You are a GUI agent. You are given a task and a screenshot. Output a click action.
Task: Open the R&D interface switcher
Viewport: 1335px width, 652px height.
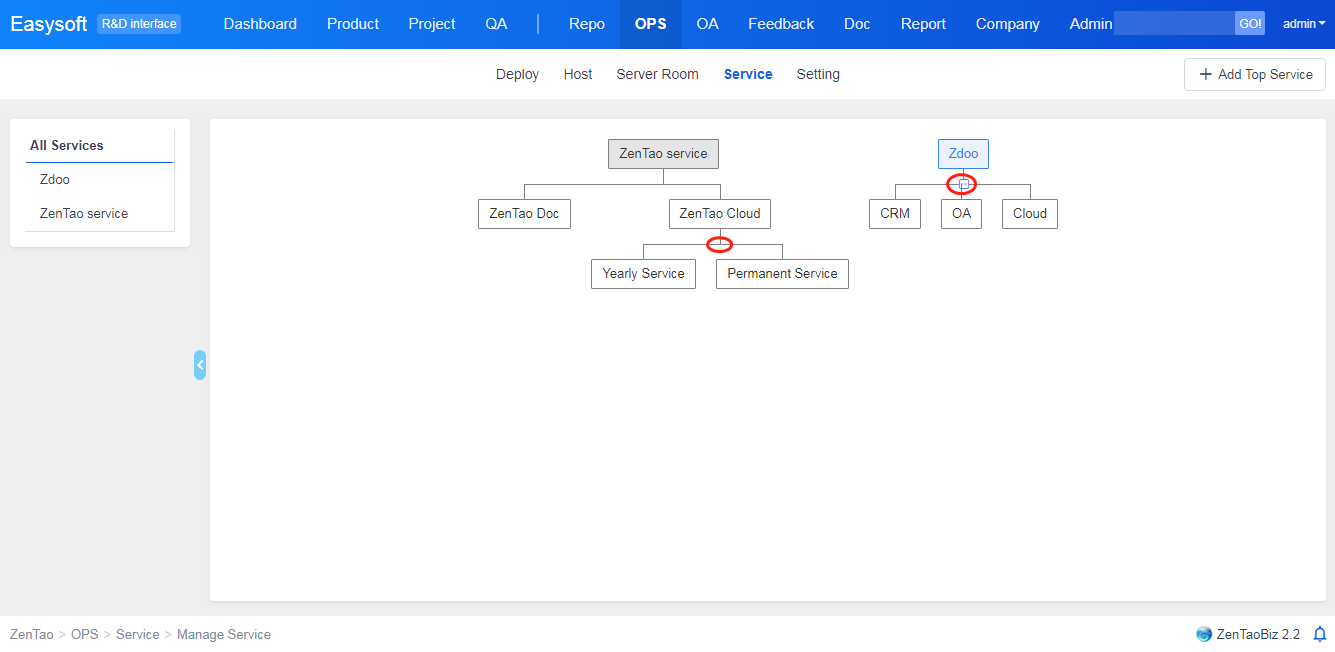click(139, 24)
